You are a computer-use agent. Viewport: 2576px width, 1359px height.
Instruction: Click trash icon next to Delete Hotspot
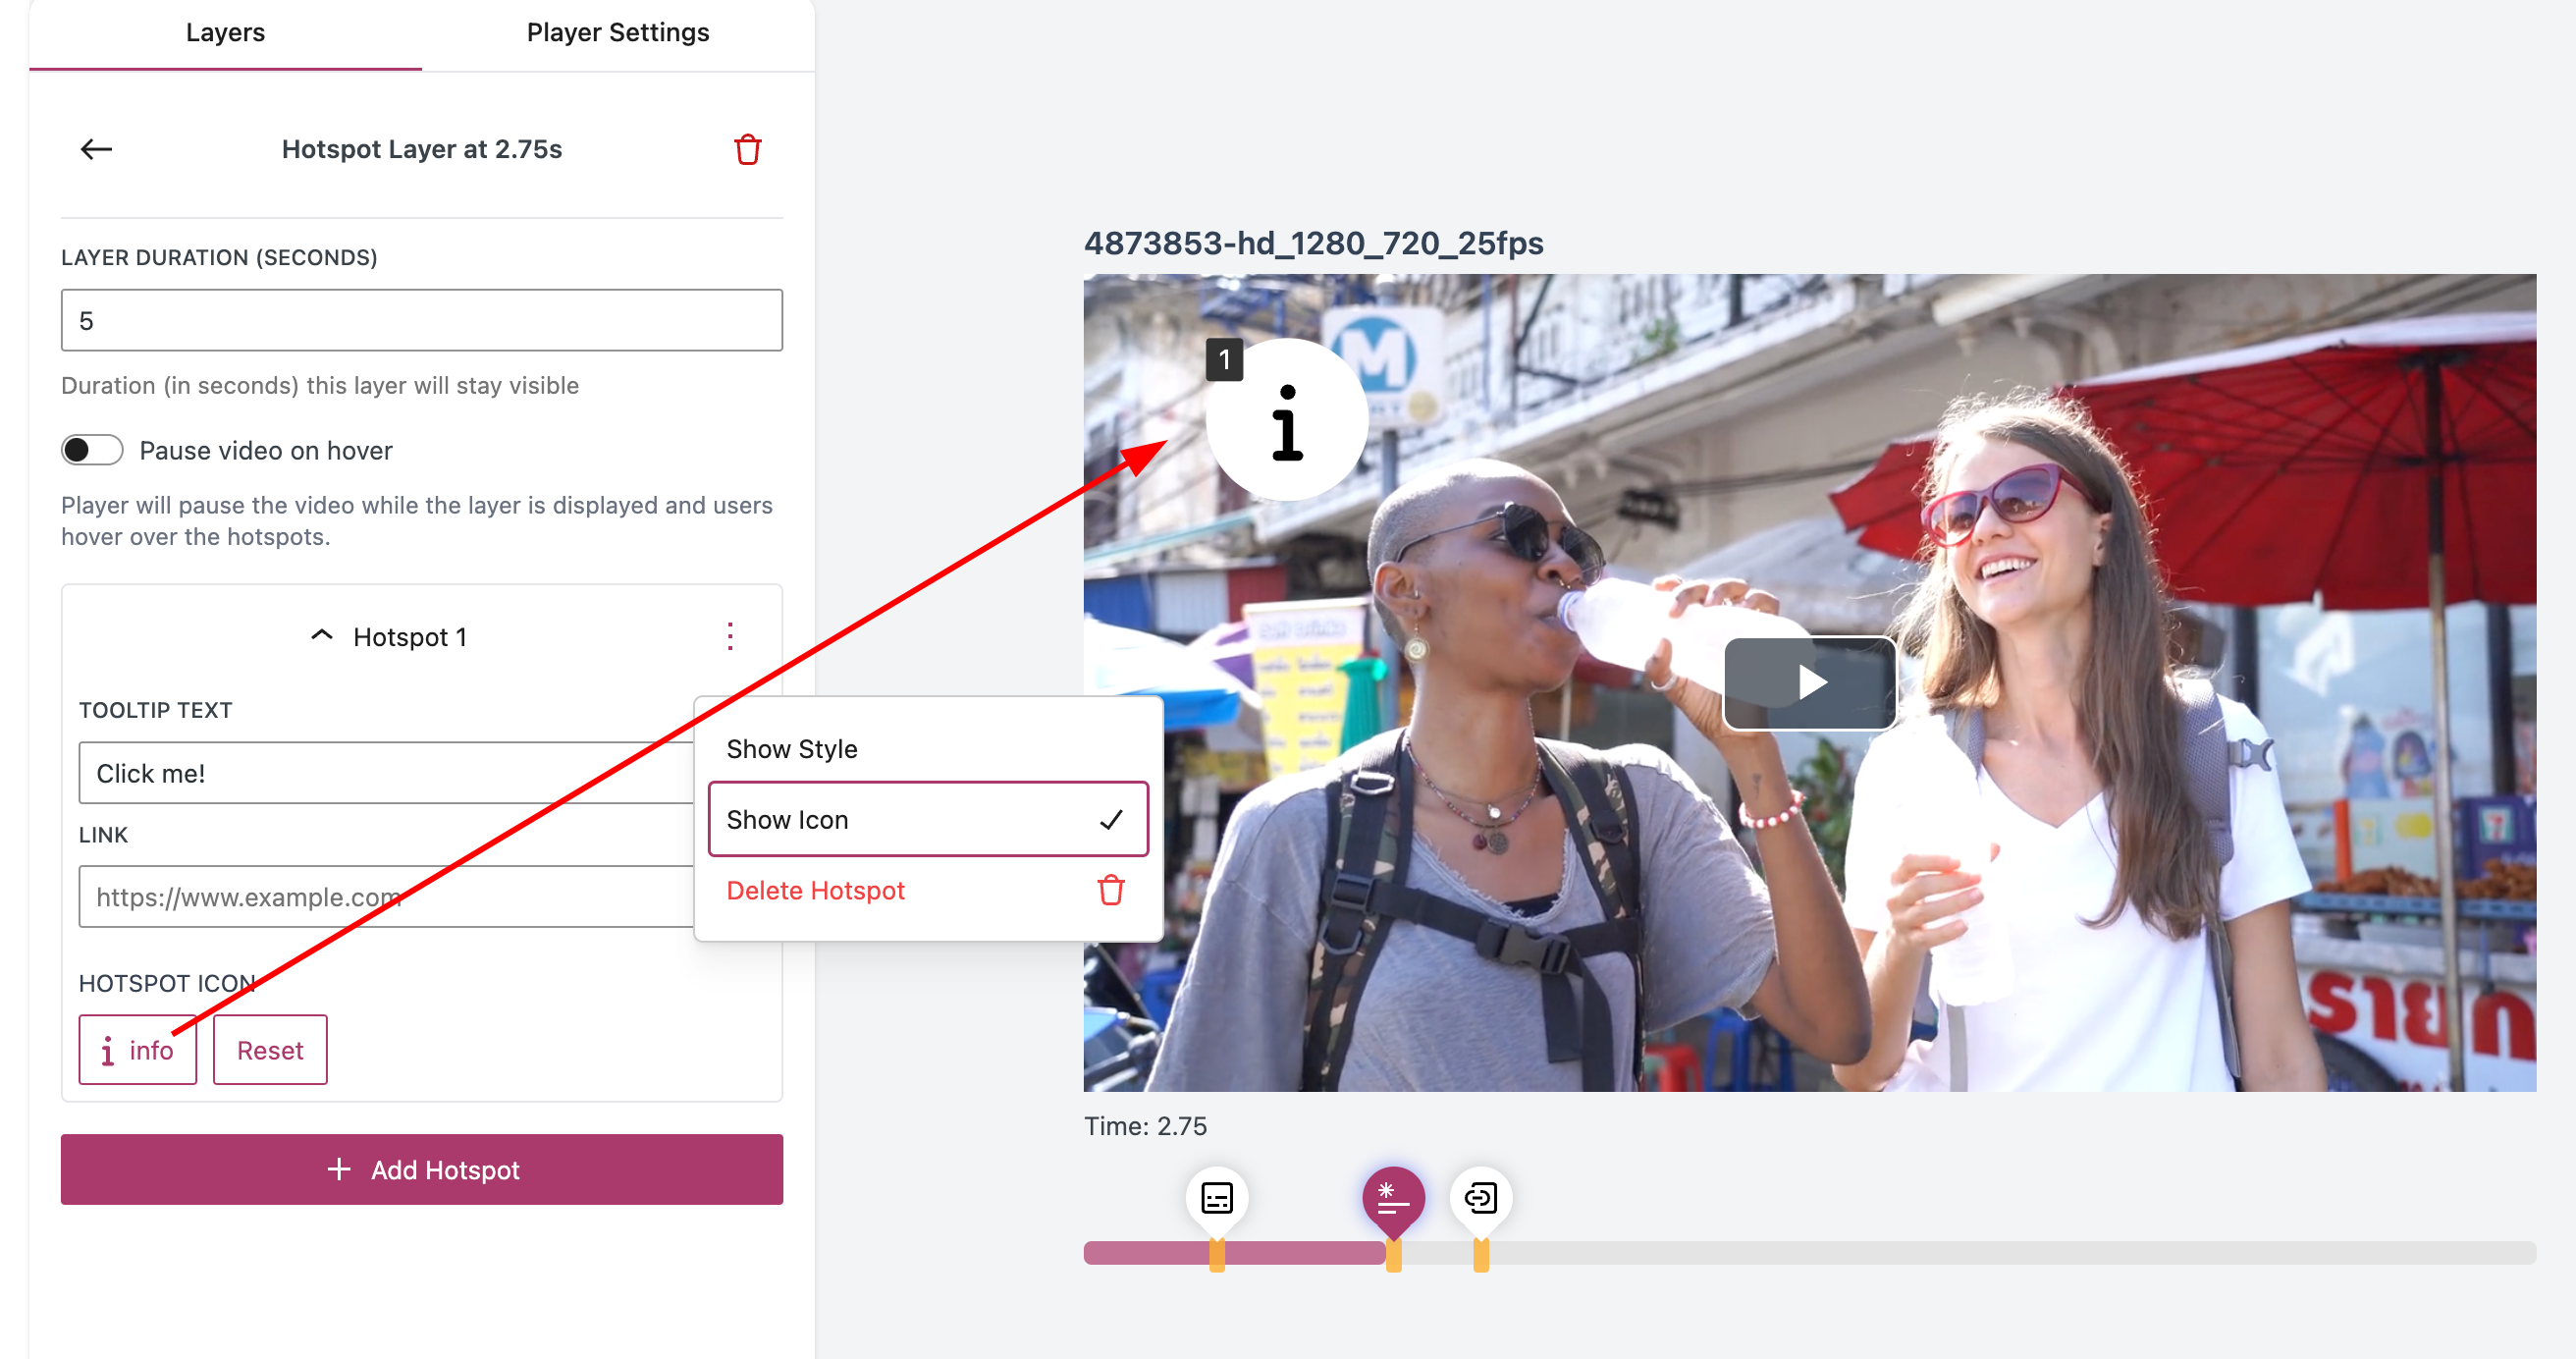pyautogui.click(x=1110, y=890)
